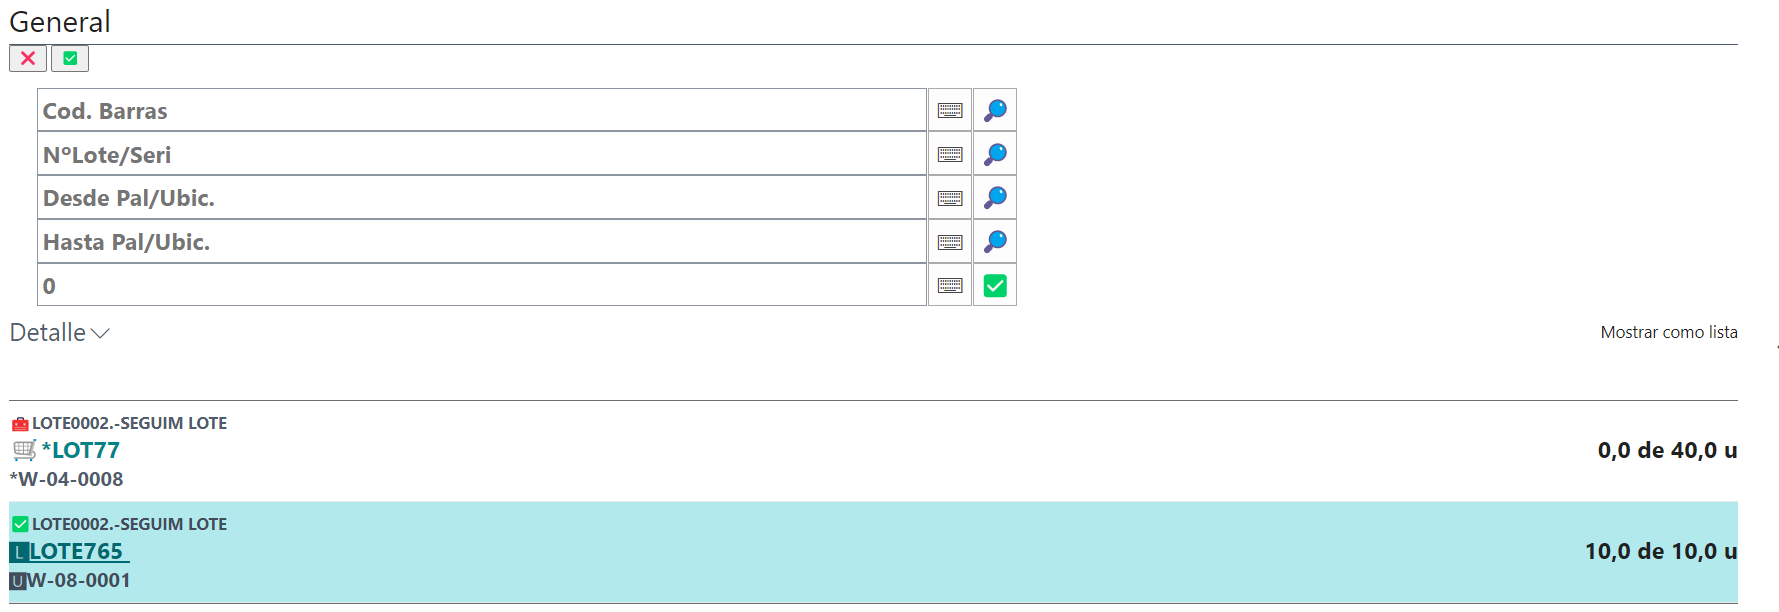The height and width of the screenshot is (612, 1779).
Task: Click the green check confirm button under General
Action: 70,58
